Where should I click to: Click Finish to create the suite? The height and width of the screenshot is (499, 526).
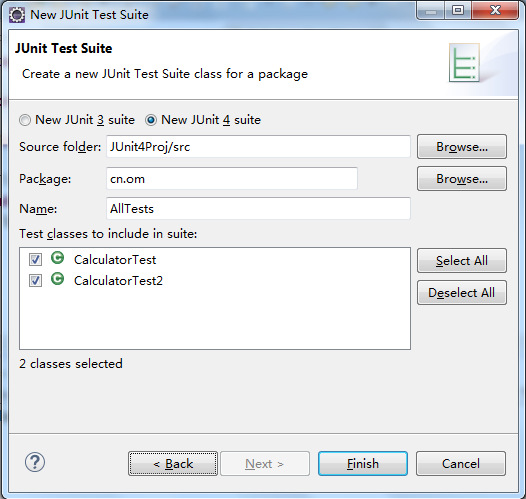[363, 463]
